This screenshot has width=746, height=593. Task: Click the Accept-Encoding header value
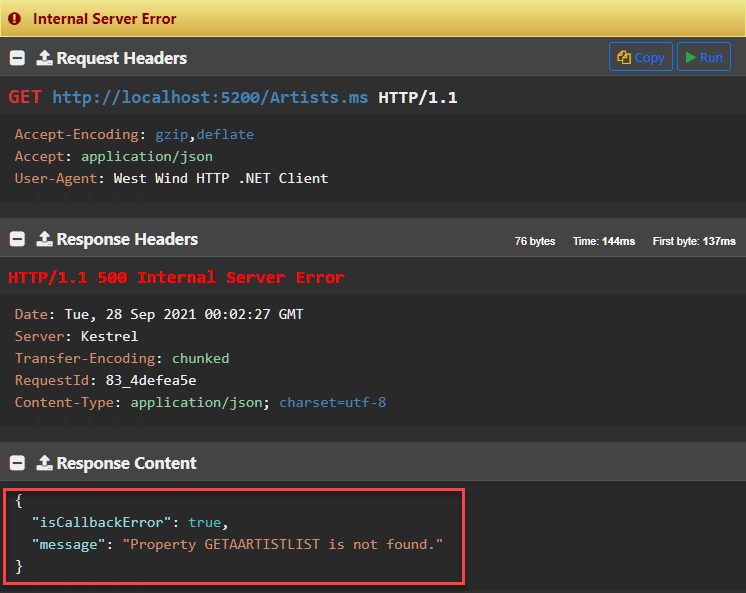[x=204, y=134]
